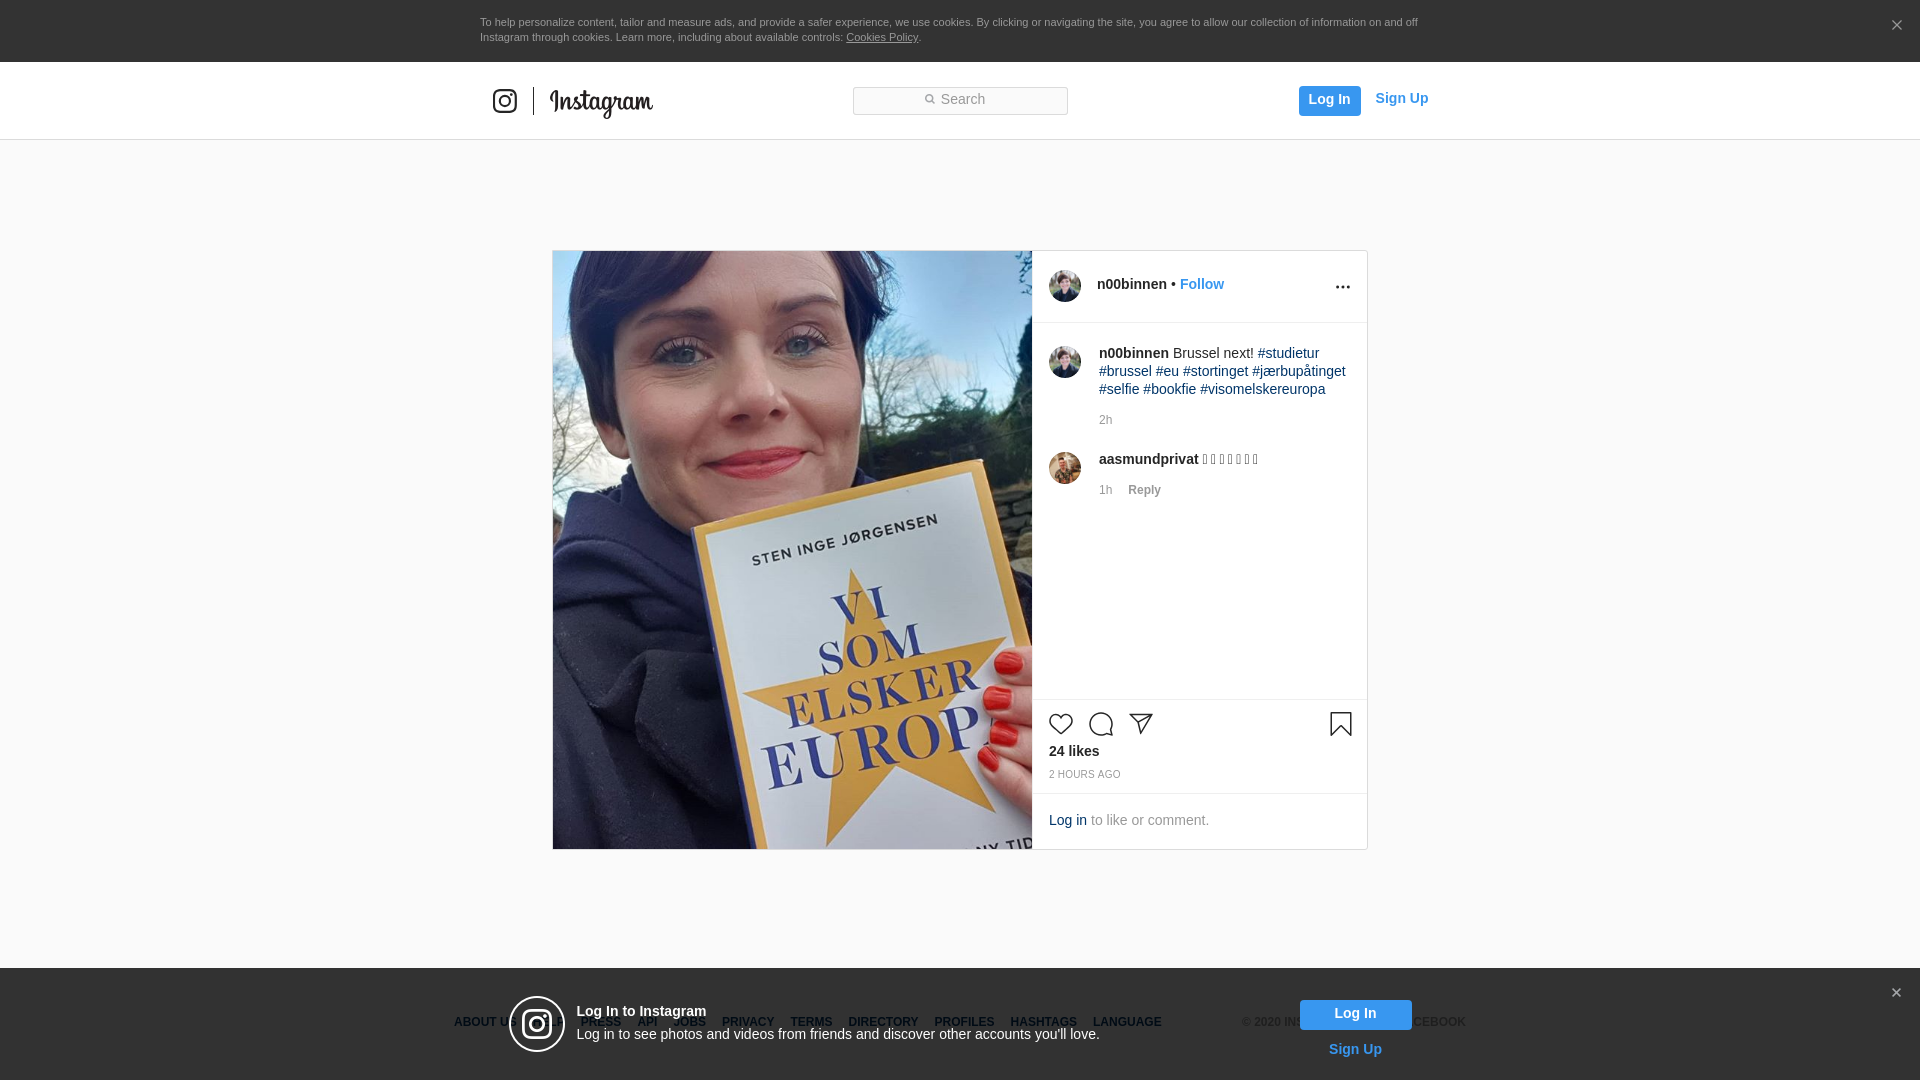
Task: Click the heart like icon
Action: point(1061,724)
